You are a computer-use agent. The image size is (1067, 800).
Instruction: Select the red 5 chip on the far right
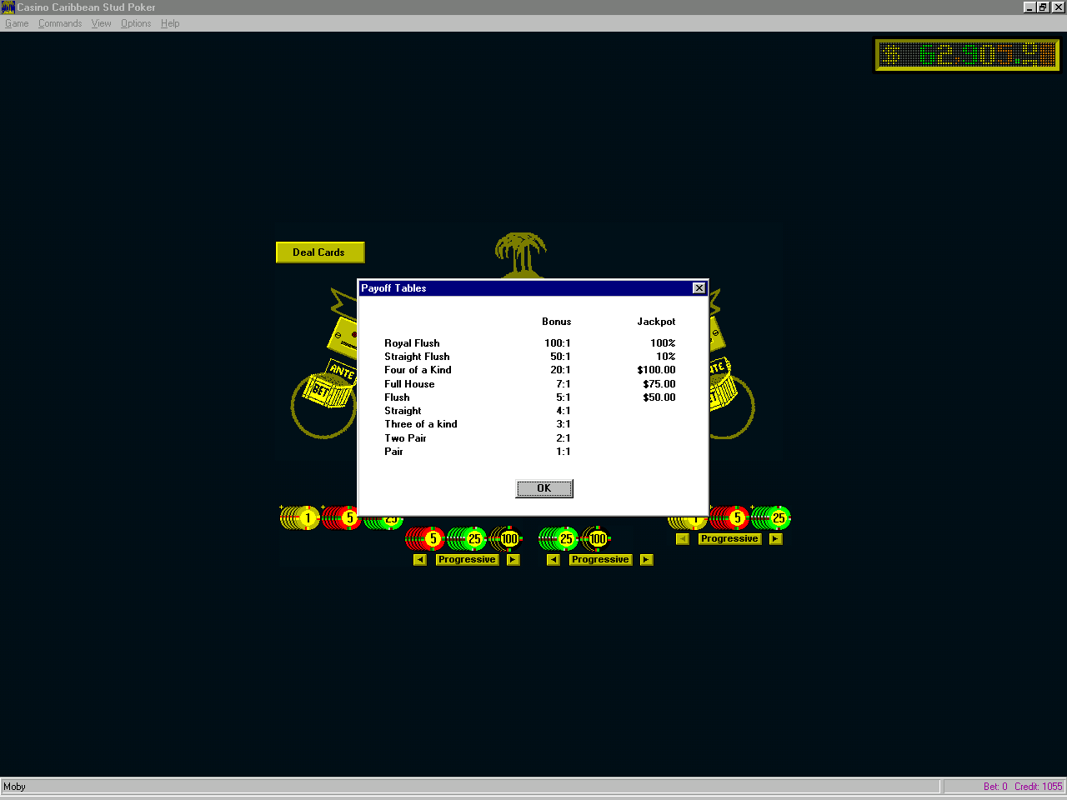tap(738, 518)
